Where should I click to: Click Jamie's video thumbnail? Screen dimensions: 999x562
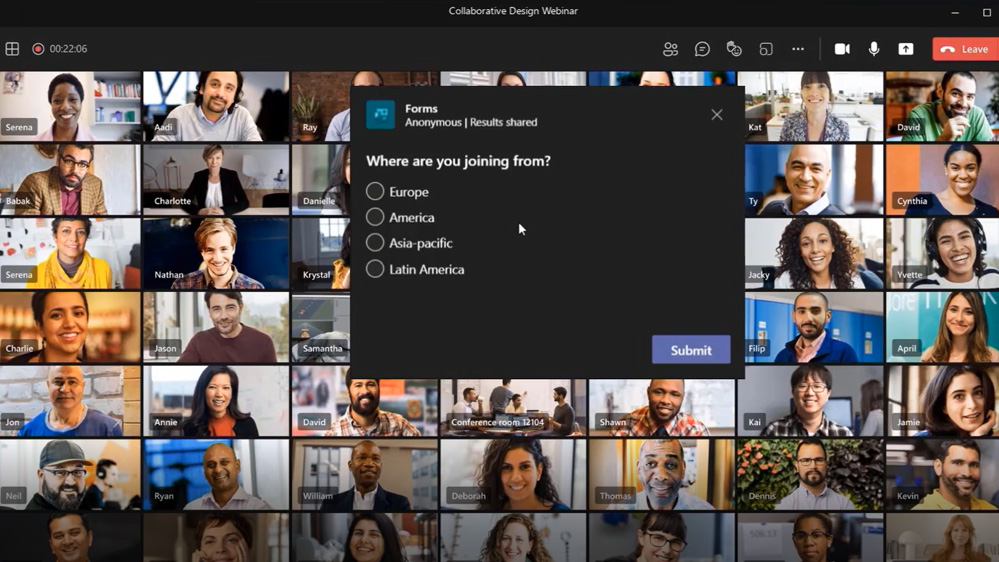942,401
